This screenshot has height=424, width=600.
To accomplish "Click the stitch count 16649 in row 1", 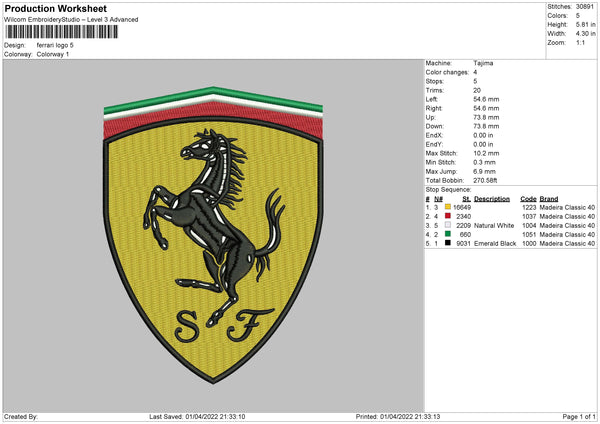I will (462, 207).
